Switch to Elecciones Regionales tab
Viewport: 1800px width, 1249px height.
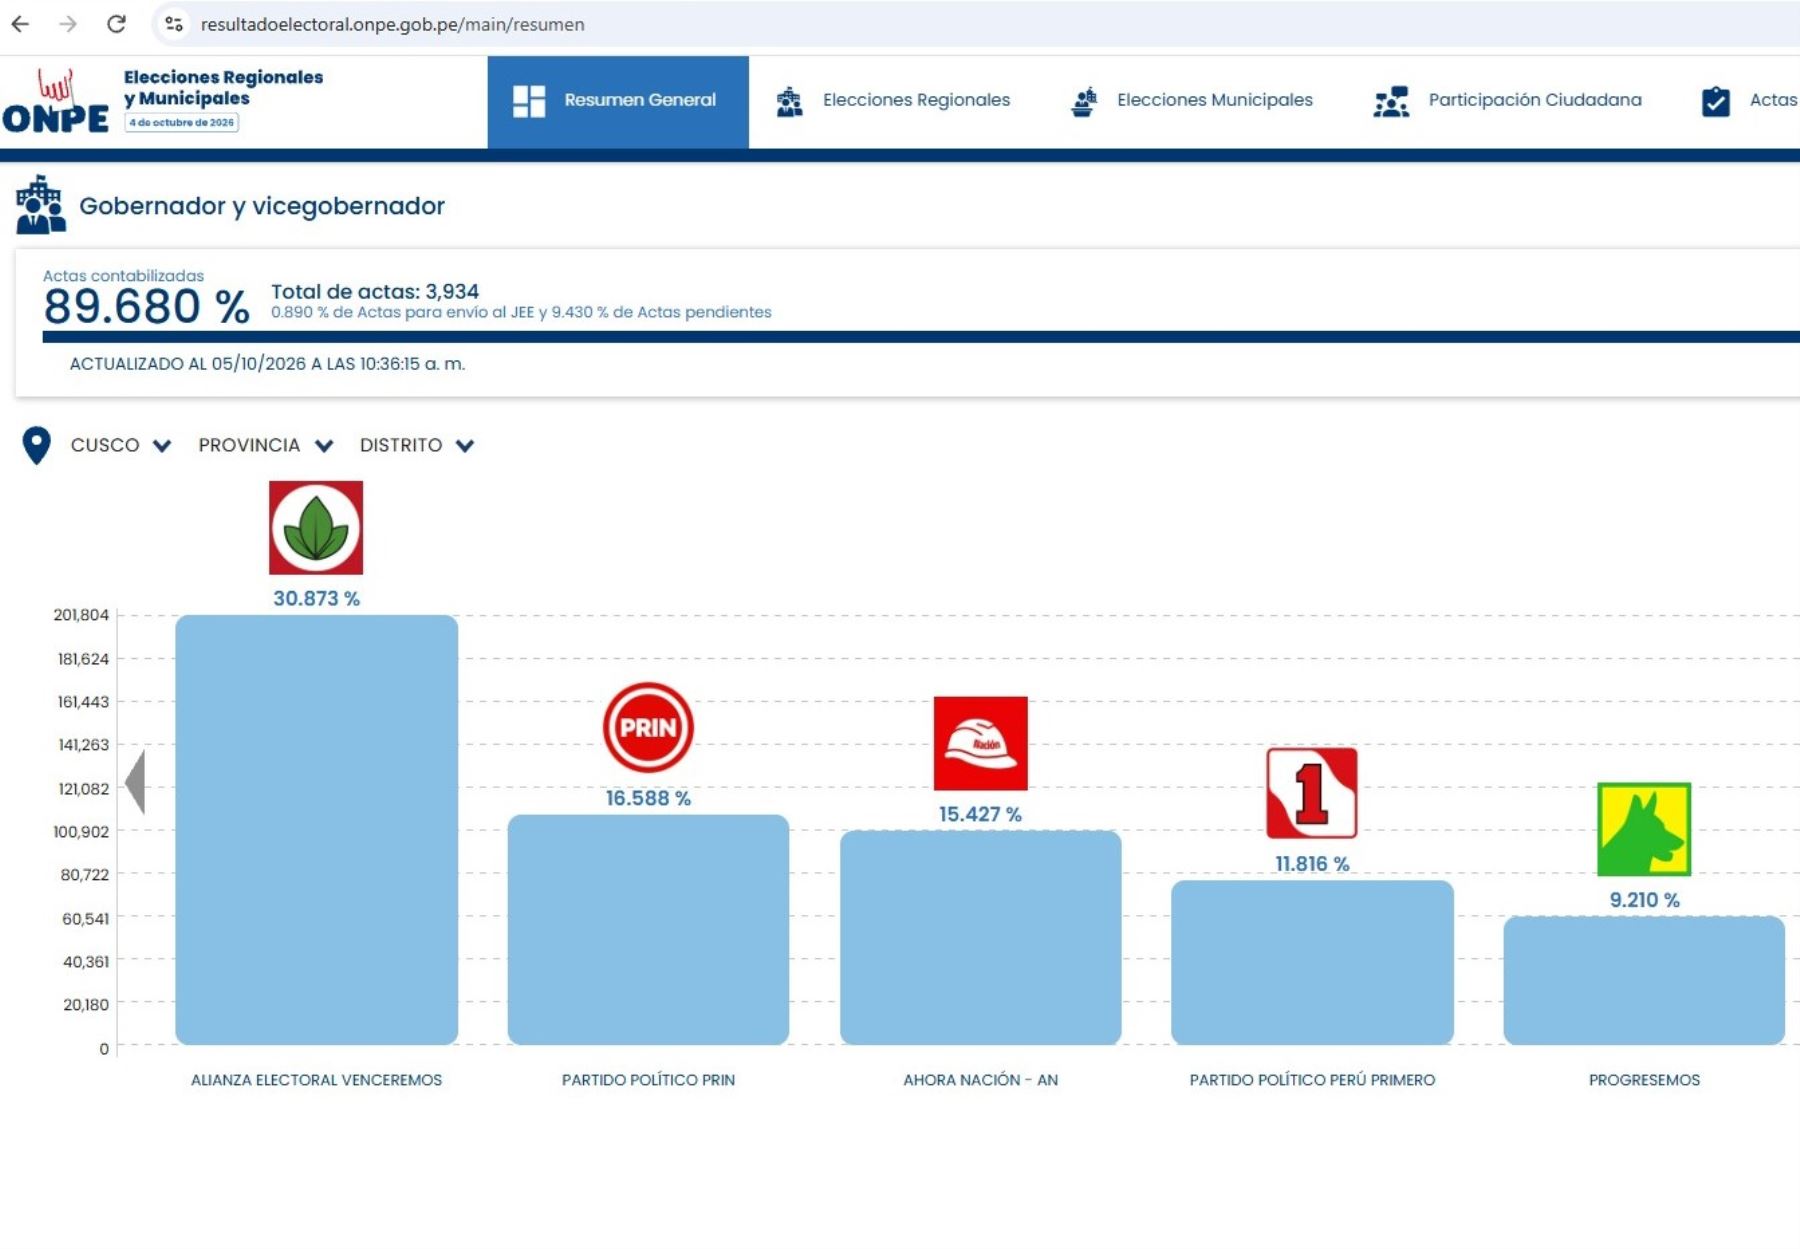(893, 100)
